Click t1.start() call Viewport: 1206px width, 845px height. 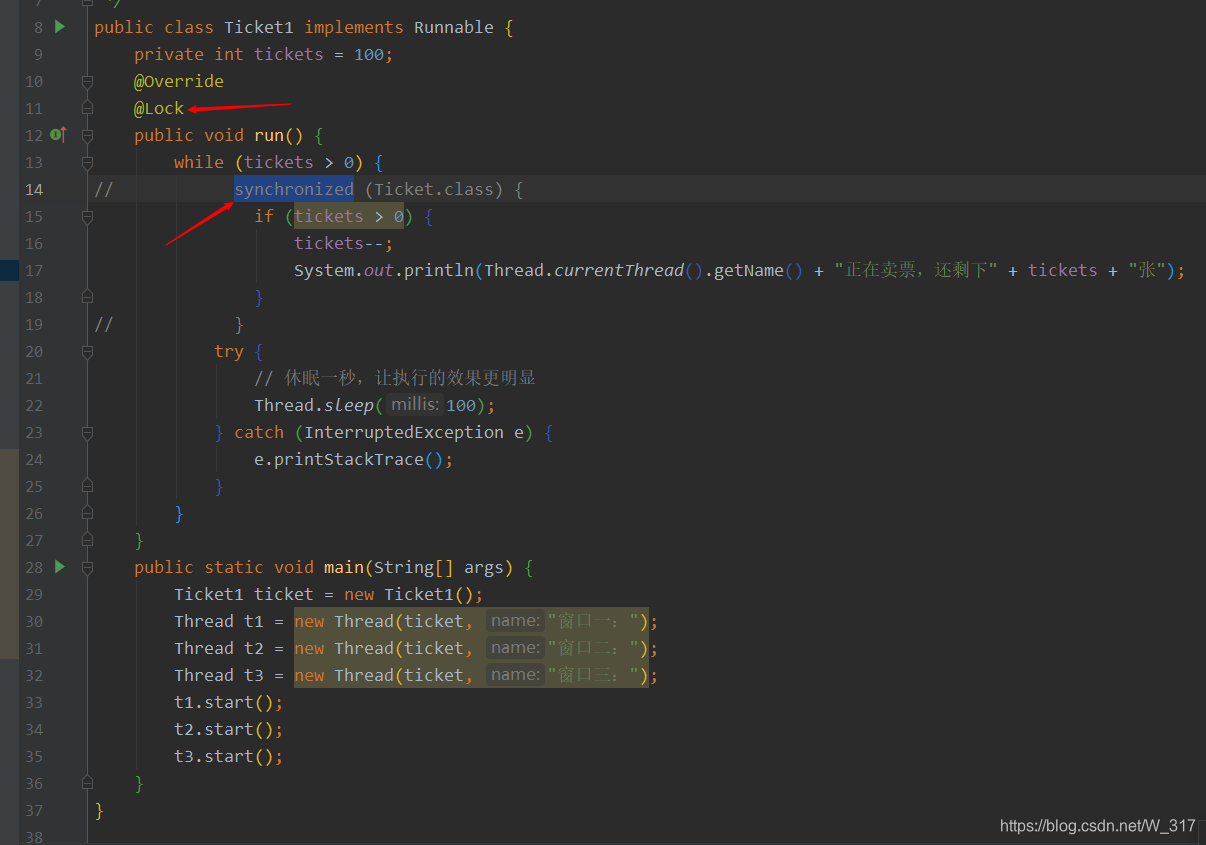[229, 702]
